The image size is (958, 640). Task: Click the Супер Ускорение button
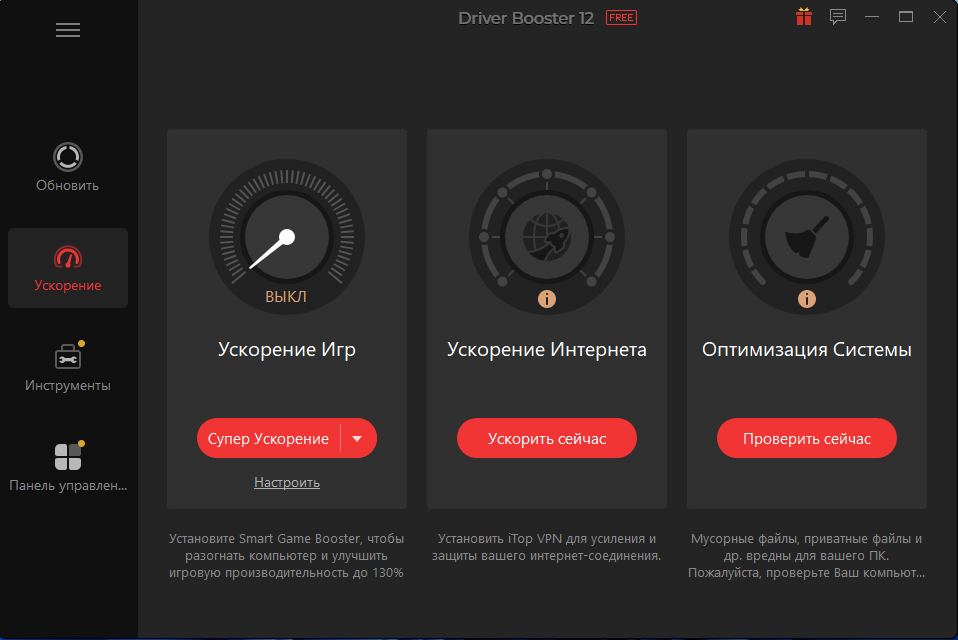[268, 438]
